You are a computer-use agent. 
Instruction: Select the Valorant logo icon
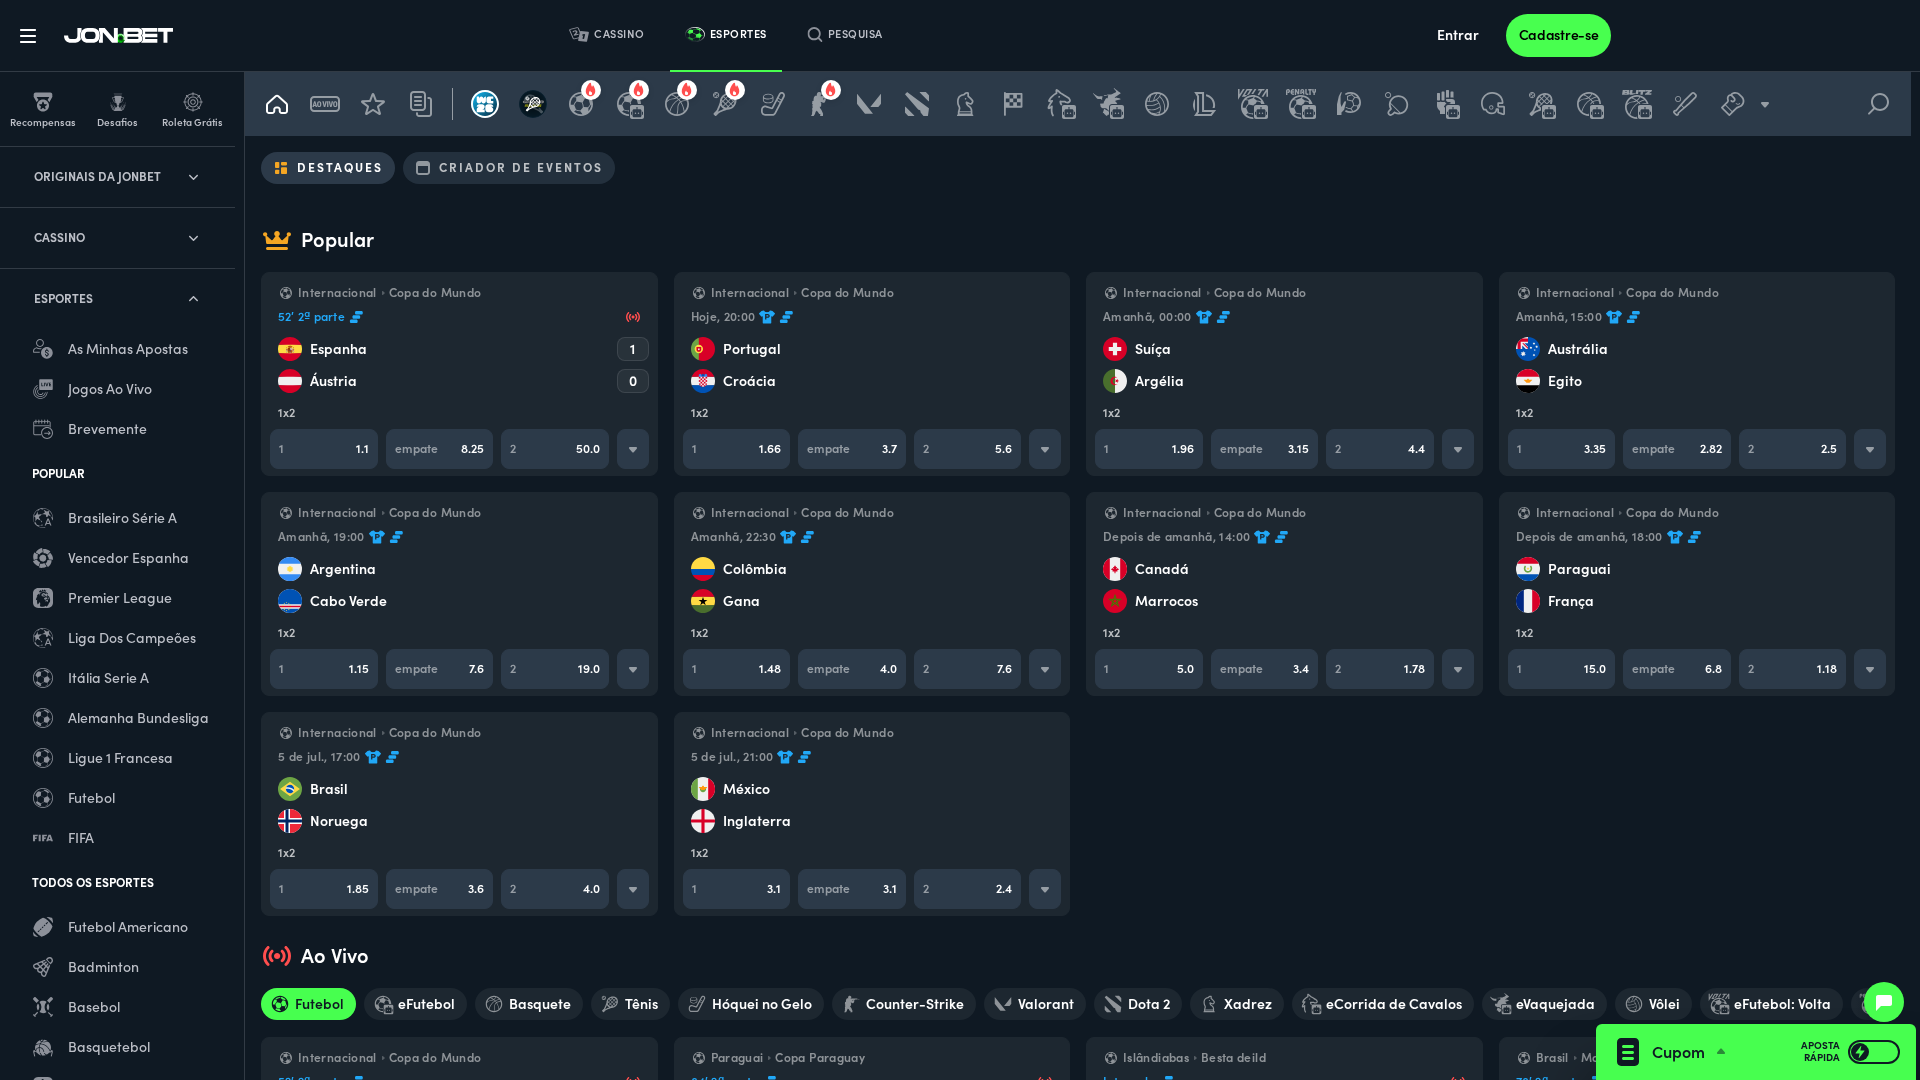(869, 104)
